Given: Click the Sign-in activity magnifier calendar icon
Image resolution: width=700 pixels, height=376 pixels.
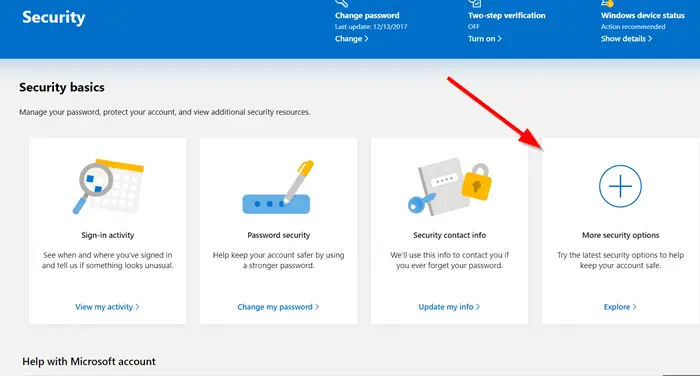Looking at the screenshot, I should [108, 186].
